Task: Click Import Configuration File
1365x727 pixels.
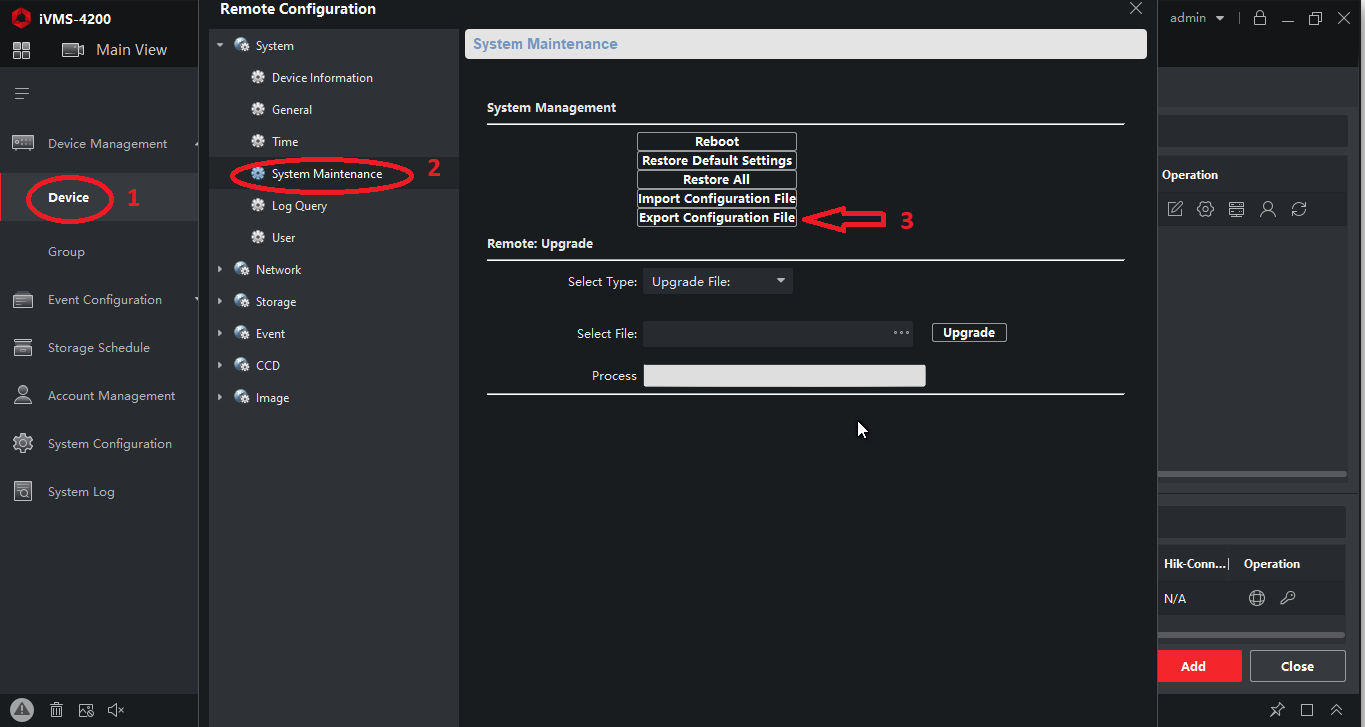Action: (x=717, y=199)
